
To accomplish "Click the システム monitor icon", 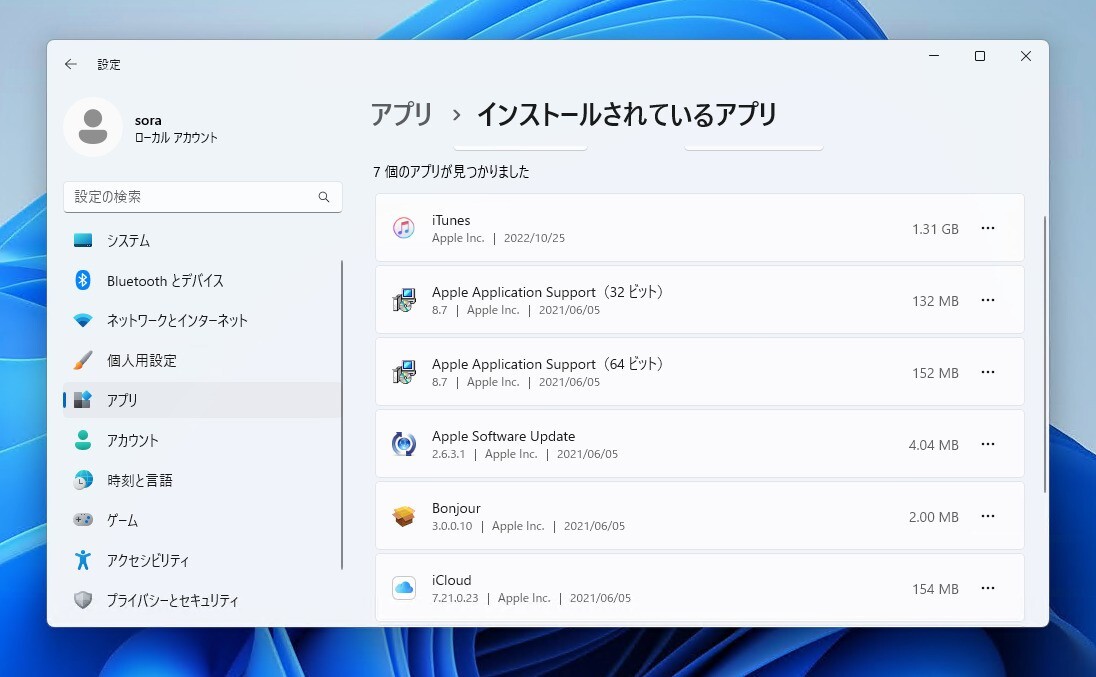I will 83,240.
